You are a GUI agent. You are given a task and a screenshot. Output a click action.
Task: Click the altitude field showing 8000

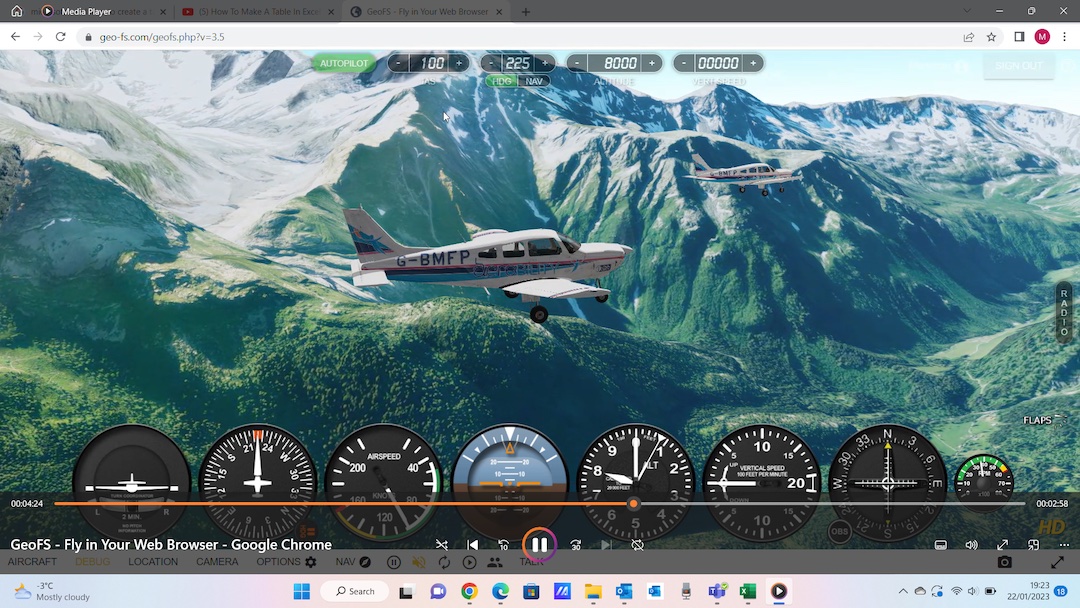[615, 63]
